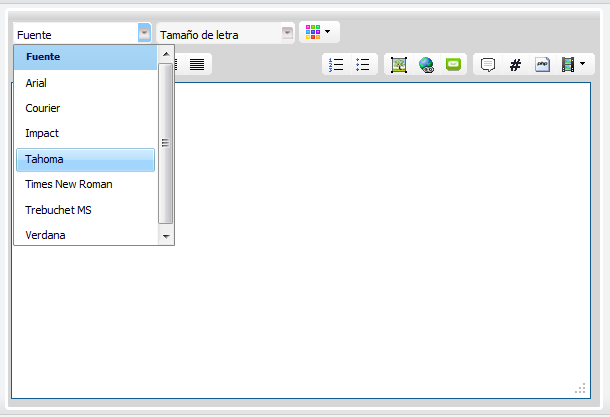Choose Arial in the font list
This screenshot has width=610, height=417.
coord(85,83)
